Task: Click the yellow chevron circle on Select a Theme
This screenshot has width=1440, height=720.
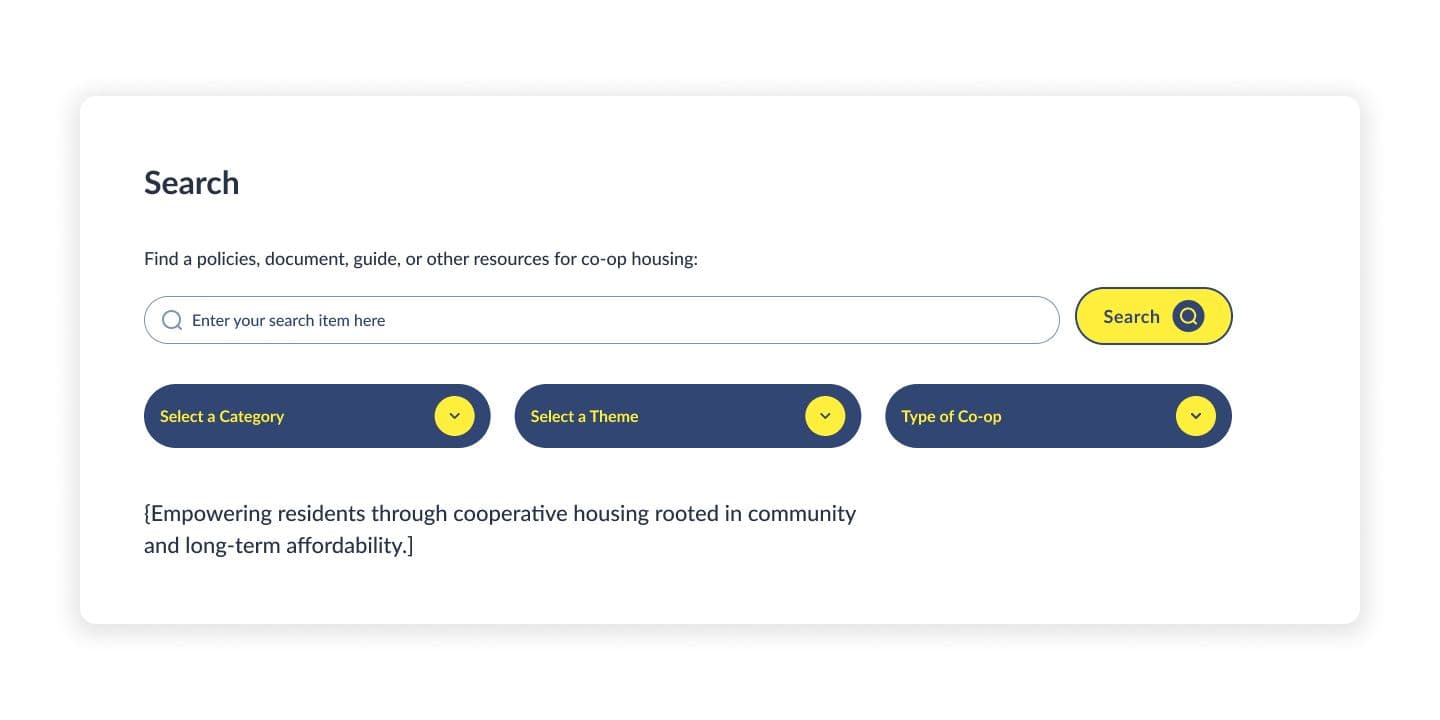Action: pyautogui.click(x=825, y=416)
